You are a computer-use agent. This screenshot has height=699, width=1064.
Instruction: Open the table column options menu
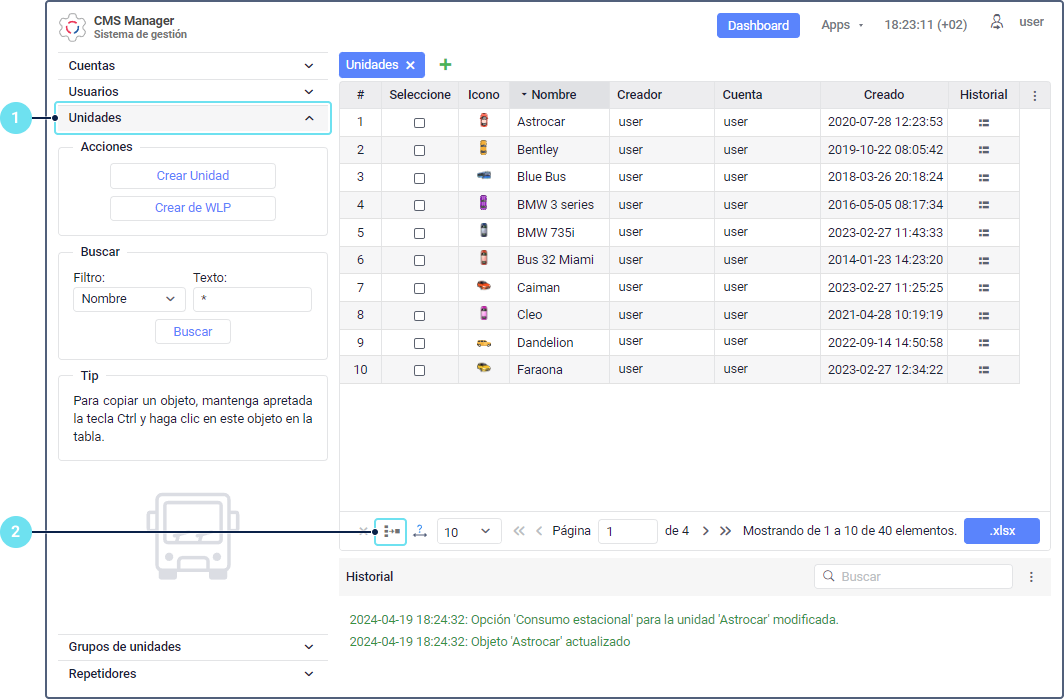click(1034, 96)
